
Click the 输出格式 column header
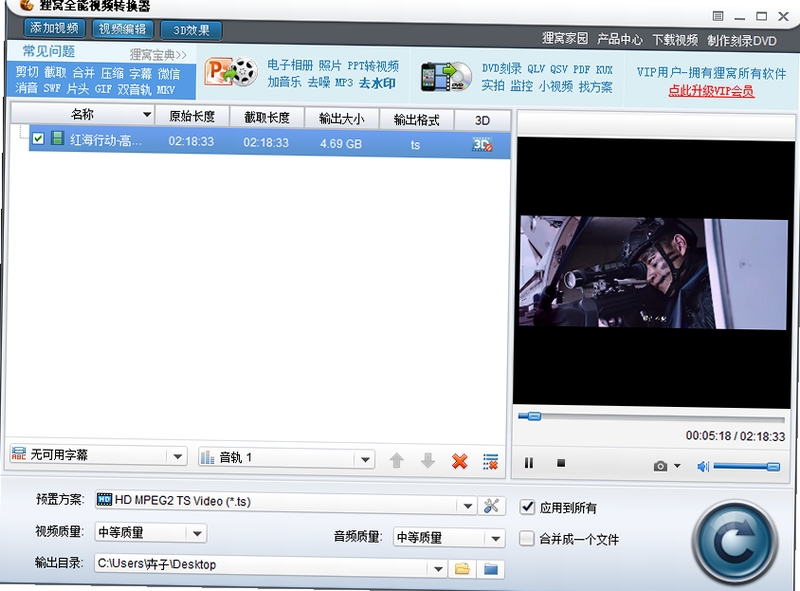point(416,120)
